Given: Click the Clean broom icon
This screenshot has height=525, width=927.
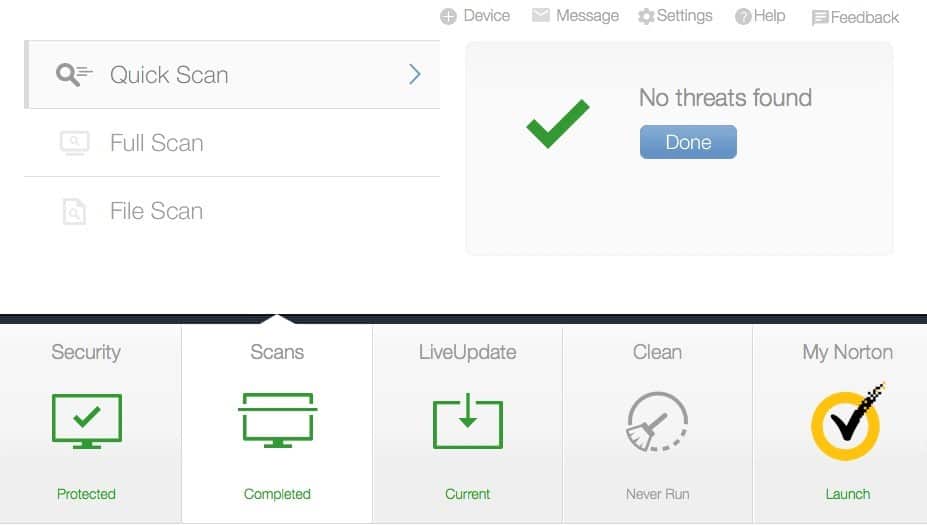Looking at the screenshot, I should [x=657, y=422].
